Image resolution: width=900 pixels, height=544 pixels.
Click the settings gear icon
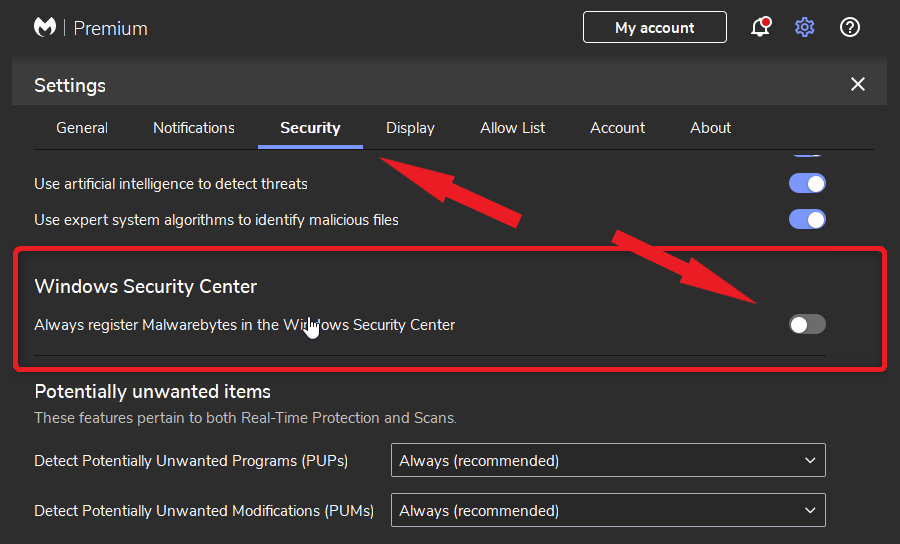coord(805,27)
